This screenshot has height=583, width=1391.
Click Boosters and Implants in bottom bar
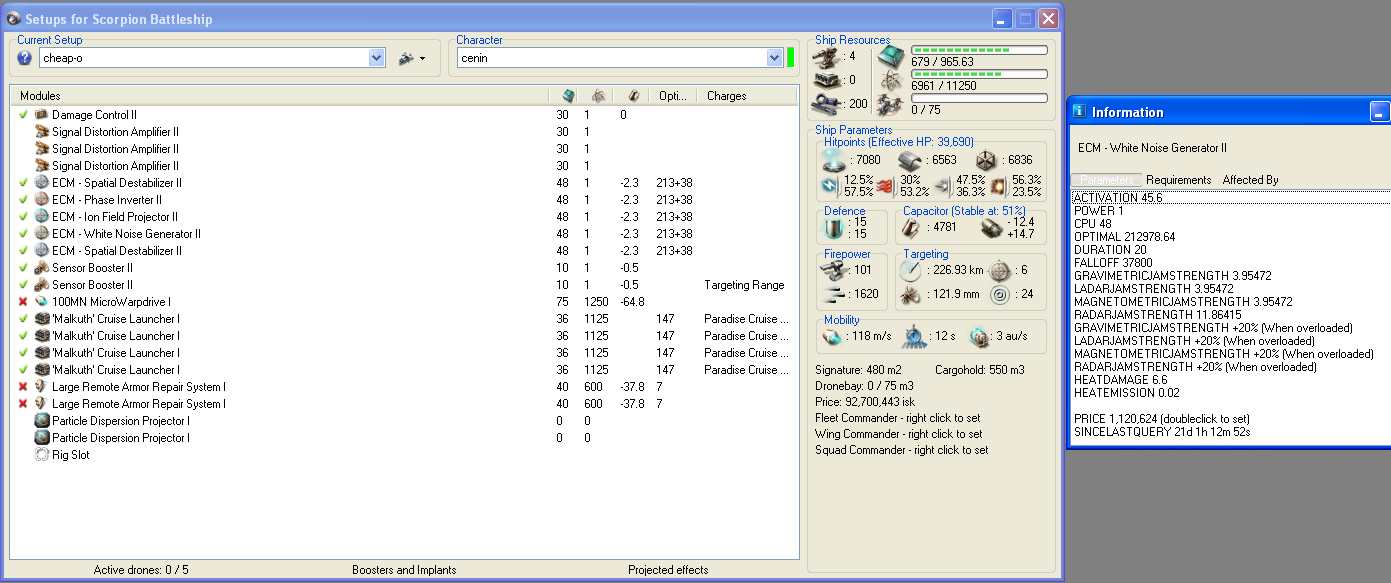(404, 570)
